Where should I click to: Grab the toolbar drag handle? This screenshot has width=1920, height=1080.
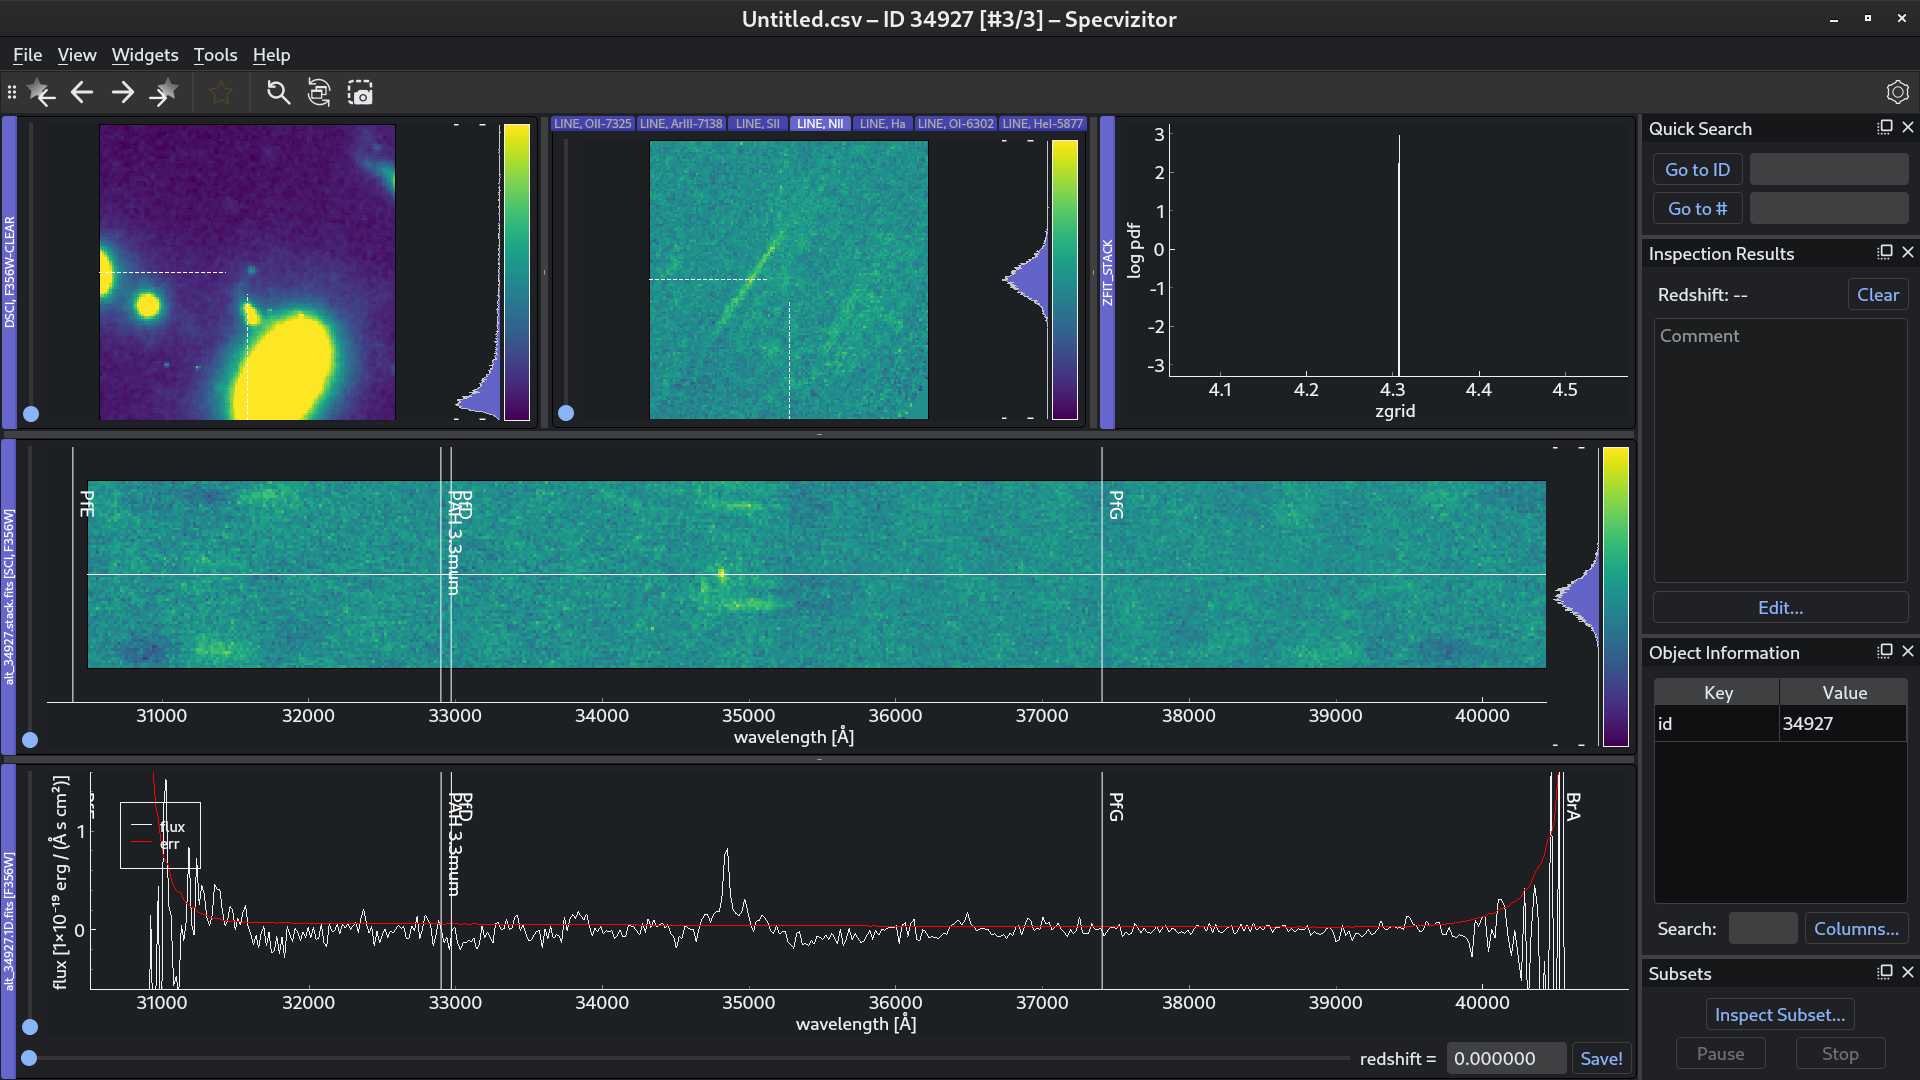(x=11, y=93)
